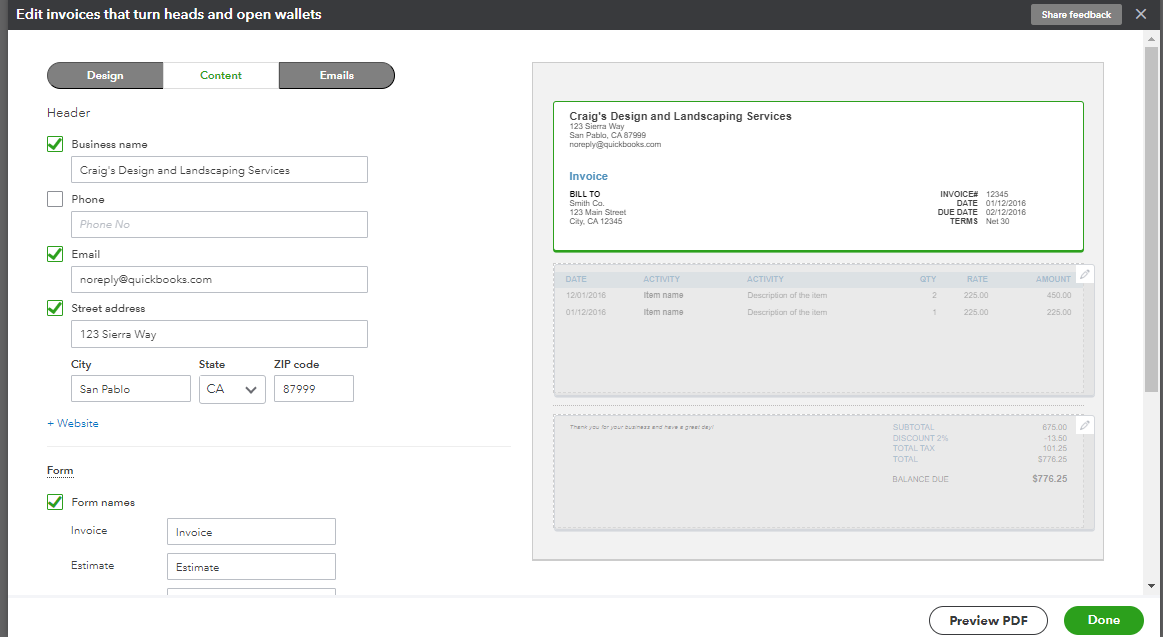
Task: Open the State dropdown showing CA
Action: [232, 389]
